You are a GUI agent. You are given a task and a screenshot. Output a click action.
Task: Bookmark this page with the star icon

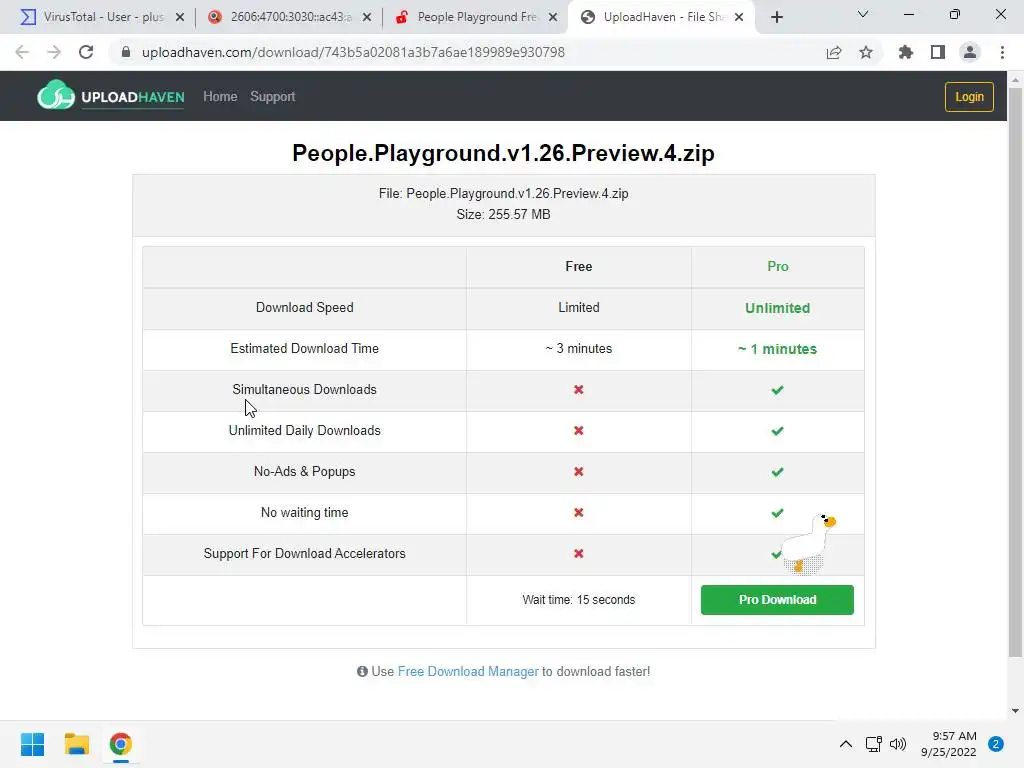pyautogui.click(x=866, y=52)
